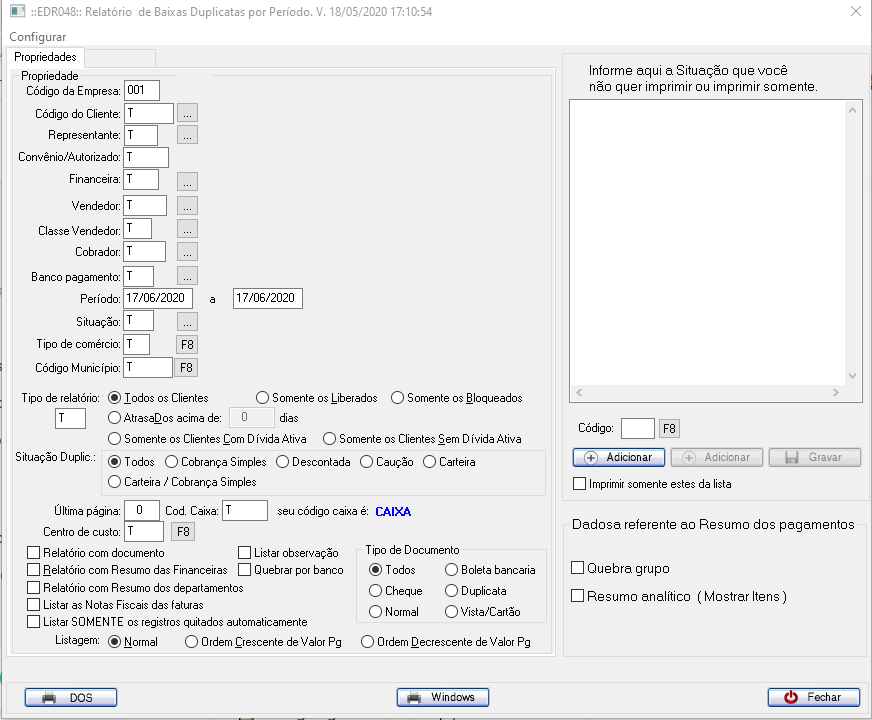872x720 pixels.
Task: Click F8 beside Tipo de comércio
Action: click(187, 345)
